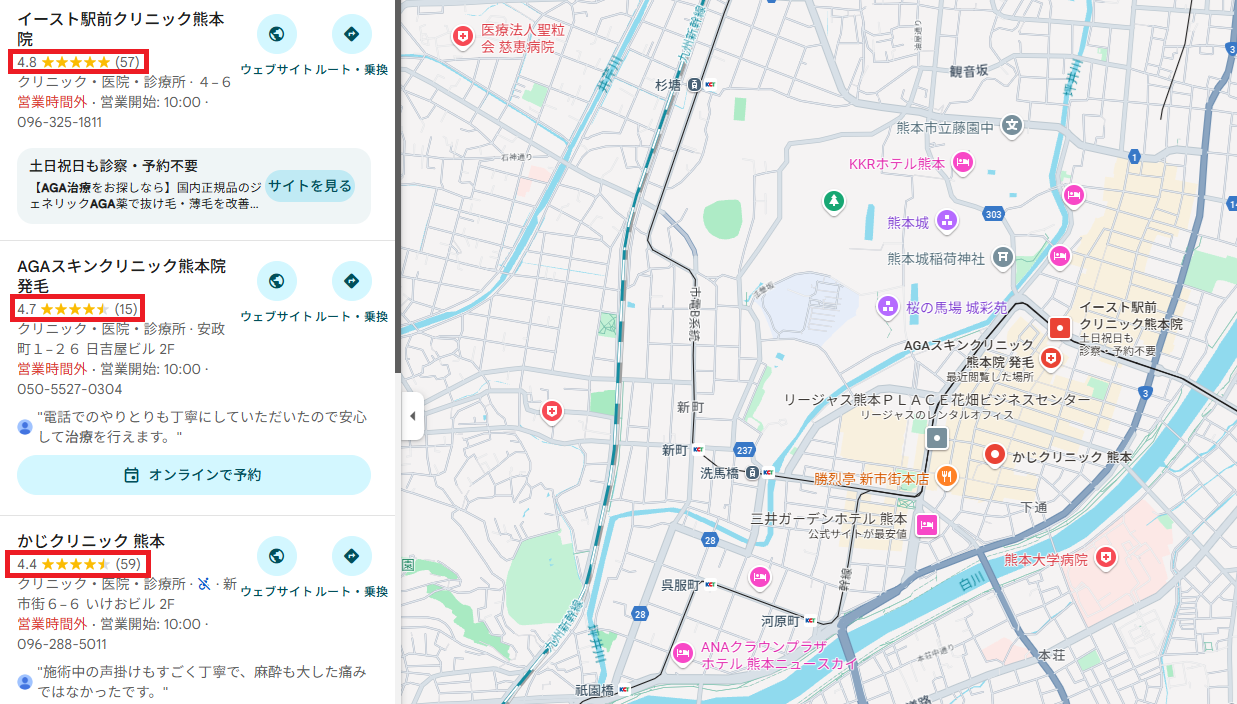Click the AGAスキンクリニック medical map pin
The width and height of the screenshot is (1237, 704).
tap(1050, 357)
